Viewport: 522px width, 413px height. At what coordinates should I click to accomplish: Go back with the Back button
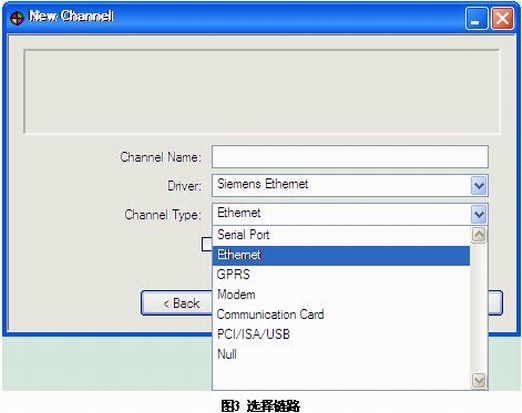pos(177,303)
